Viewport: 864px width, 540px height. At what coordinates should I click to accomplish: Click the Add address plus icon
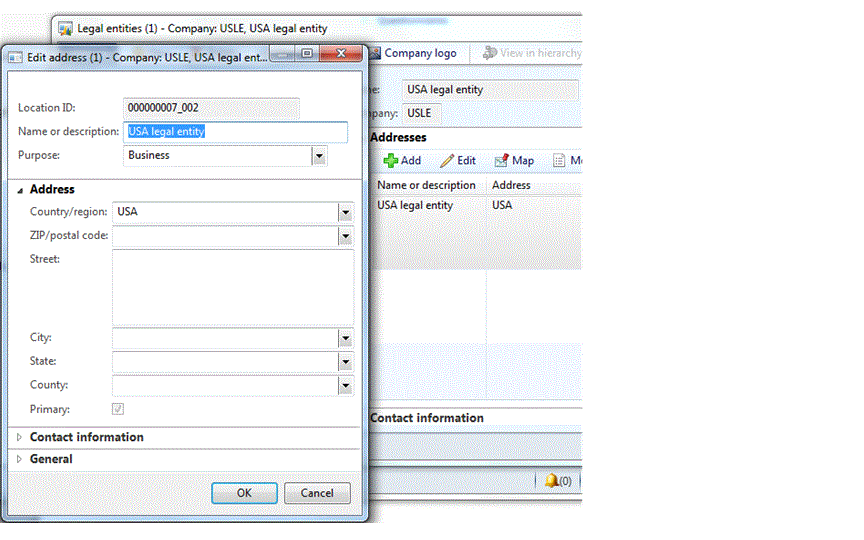(x=391, y=160)
